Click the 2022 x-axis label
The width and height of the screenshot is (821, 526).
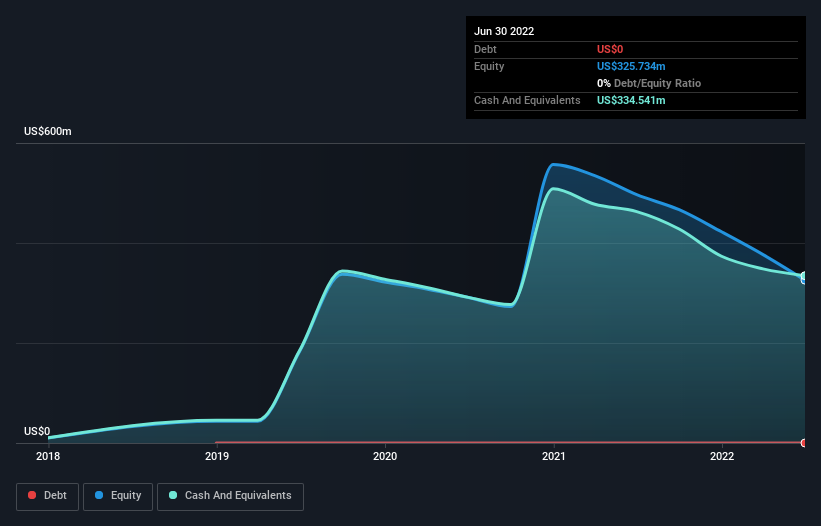(x=722, y=456)
